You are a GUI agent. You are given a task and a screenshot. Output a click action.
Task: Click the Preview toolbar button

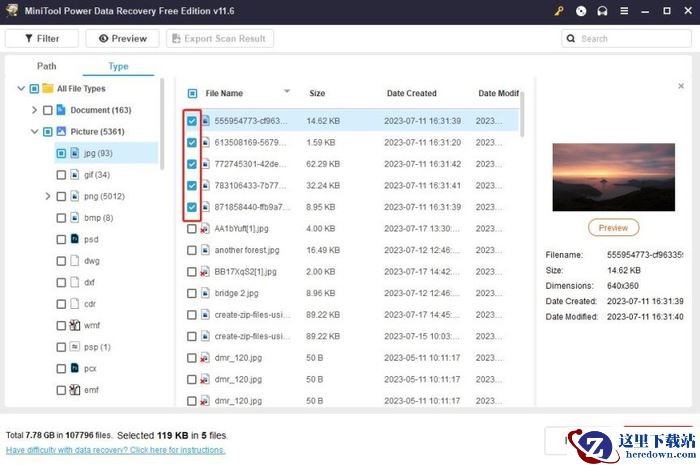pyautogui.click(x=122, y=38)
